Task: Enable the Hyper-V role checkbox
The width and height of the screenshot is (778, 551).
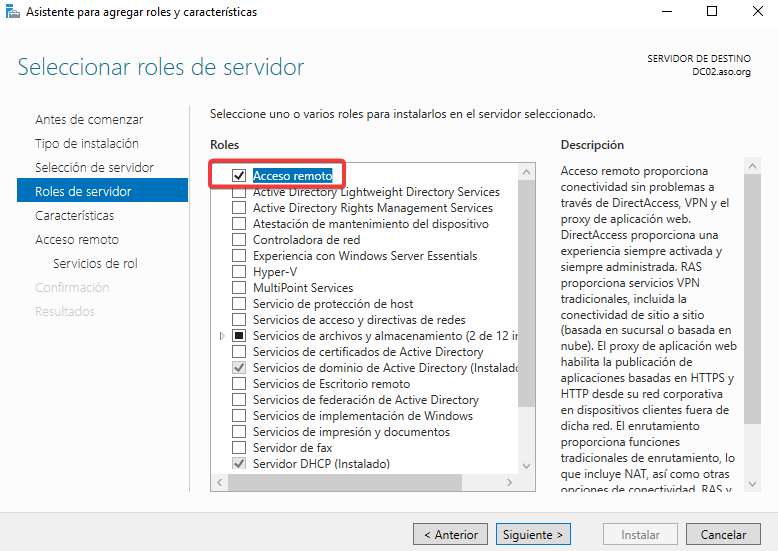Action: point(239,272)
